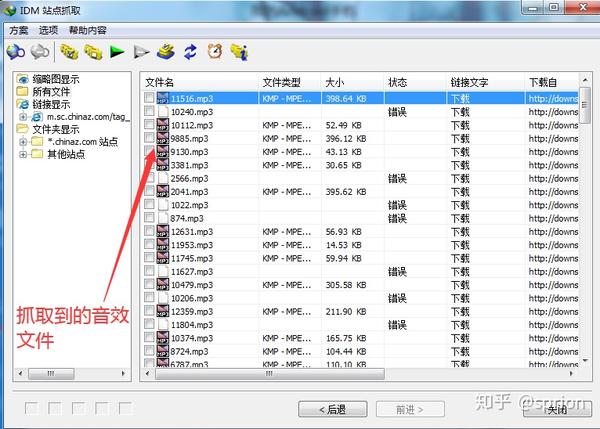Click the file list scroll-up arrow

(x=585, y=80)
